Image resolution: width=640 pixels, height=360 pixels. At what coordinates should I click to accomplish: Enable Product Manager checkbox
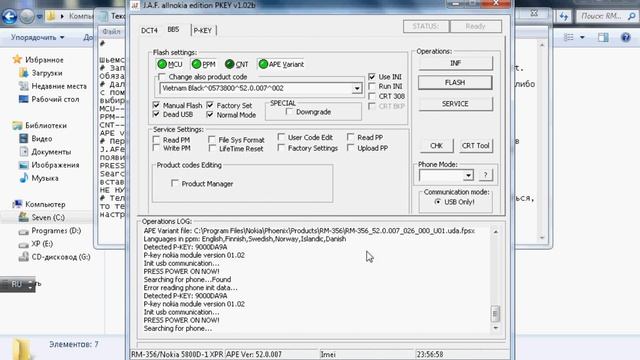click(x=175, y=184)
